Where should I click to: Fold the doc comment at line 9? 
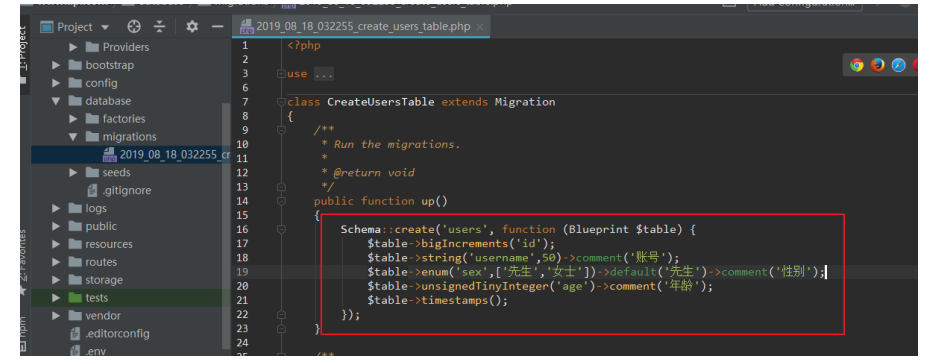point(281,130)
